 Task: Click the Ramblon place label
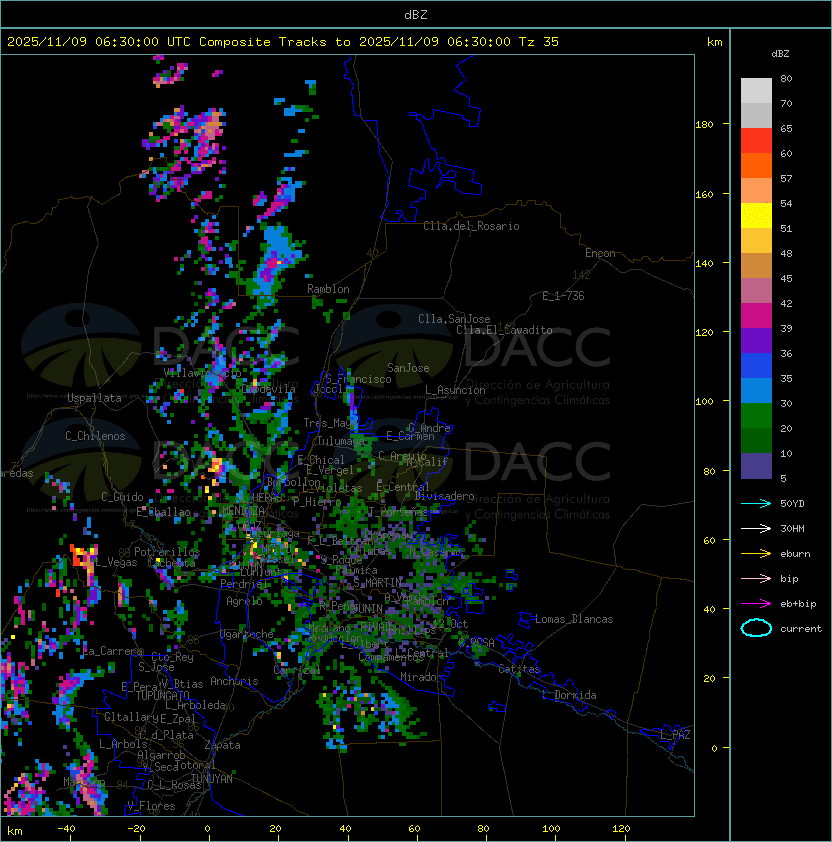[328, 289]
